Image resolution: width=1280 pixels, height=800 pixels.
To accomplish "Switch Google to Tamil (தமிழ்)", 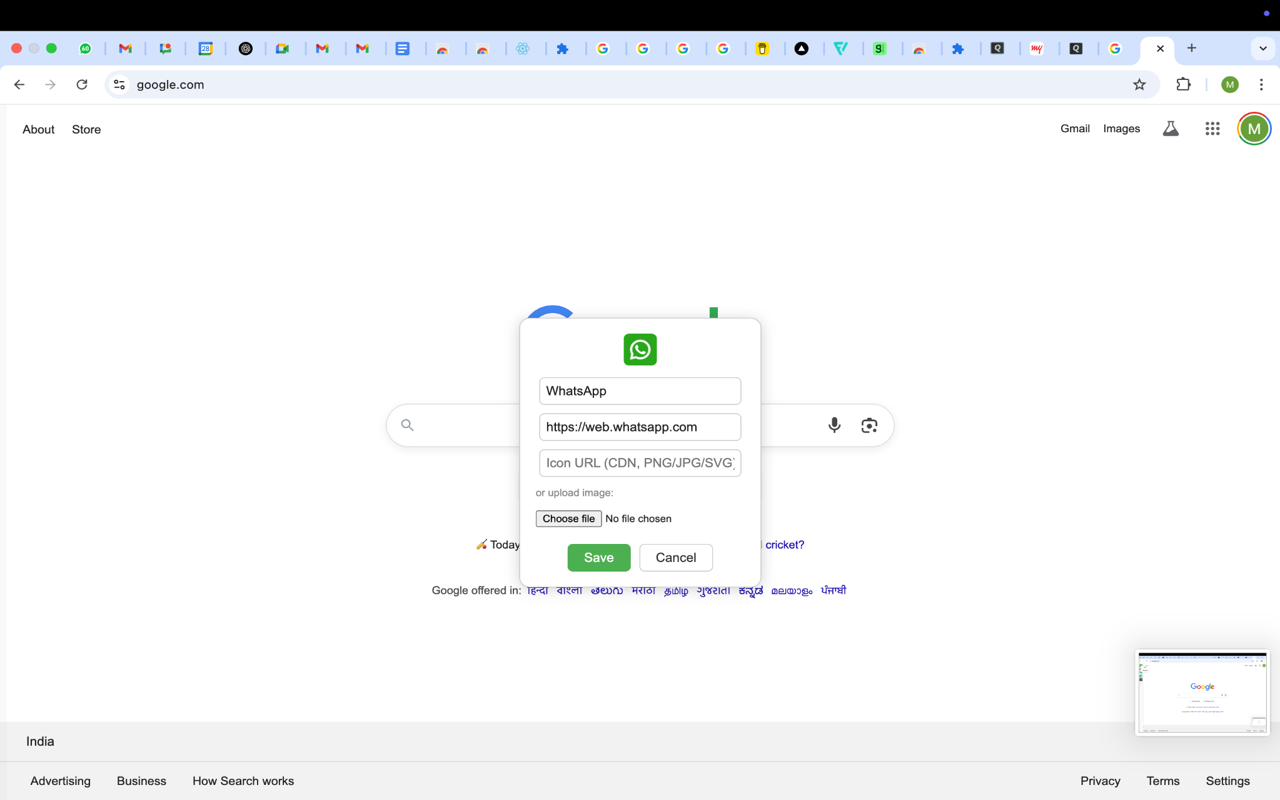I will pos(676,591).
